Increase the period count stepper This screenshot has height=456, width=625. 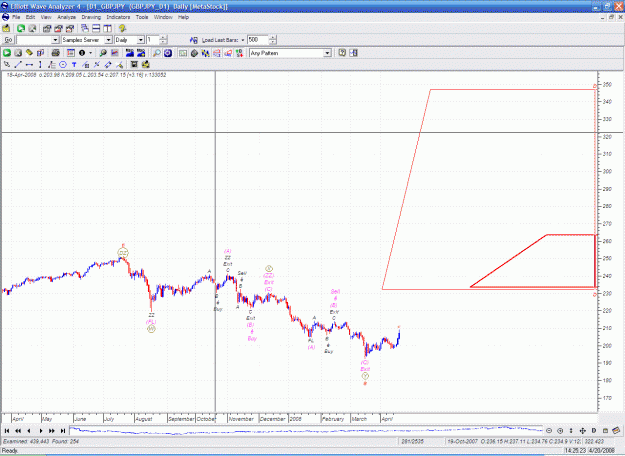pos(163,38)
